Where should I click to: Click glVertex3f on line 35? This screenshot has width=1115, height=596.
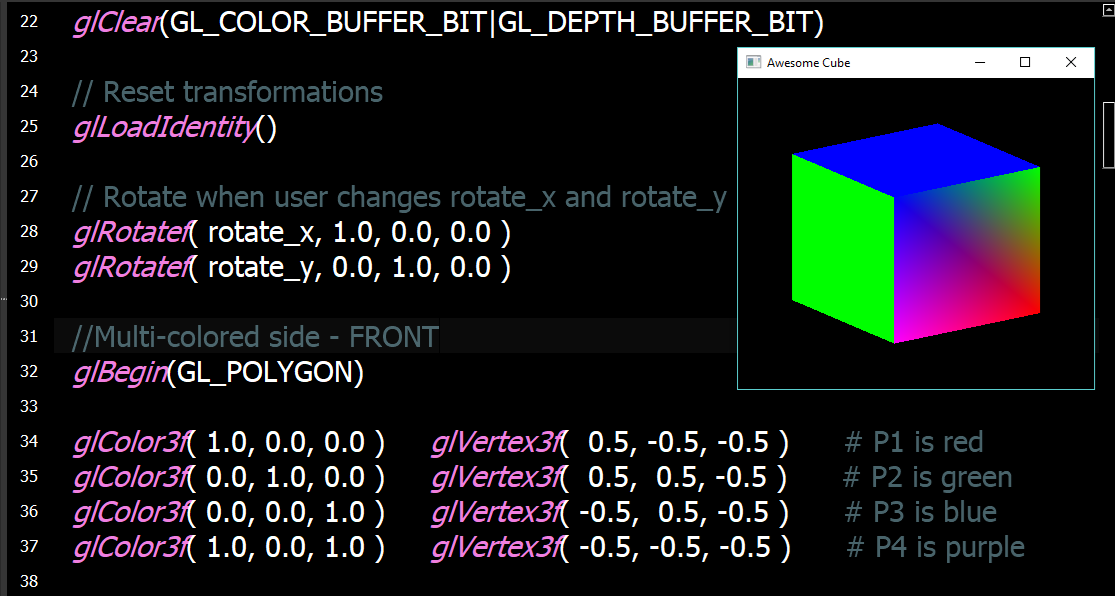click(x=495, y=477)
